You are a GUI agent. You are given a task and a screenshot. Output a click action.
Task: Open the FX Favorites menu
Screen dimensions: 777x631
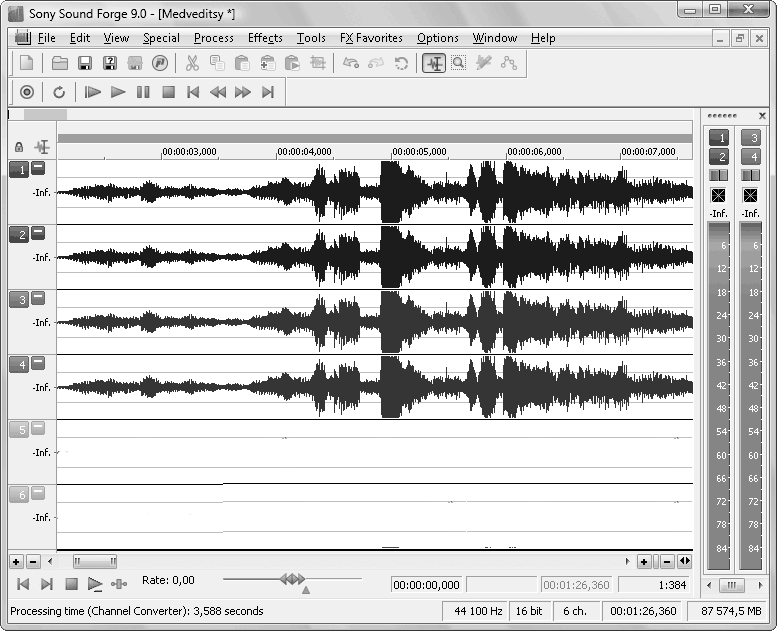[x=371, y=38]
